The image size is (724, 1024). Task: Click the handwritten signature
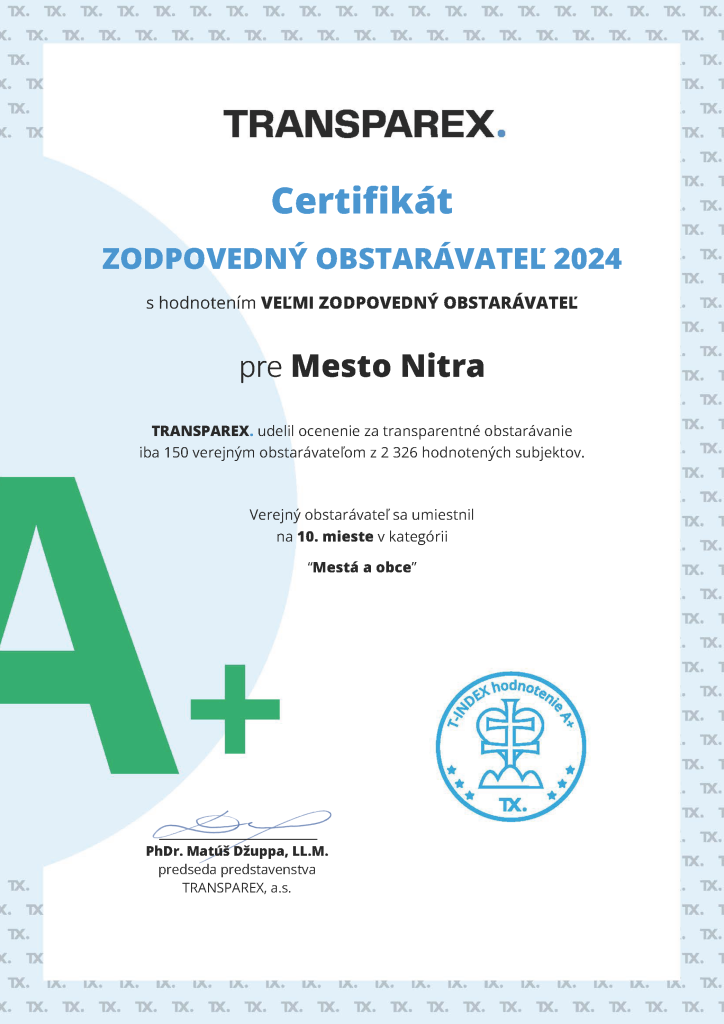pyautogui.click(x=240, y=825)
